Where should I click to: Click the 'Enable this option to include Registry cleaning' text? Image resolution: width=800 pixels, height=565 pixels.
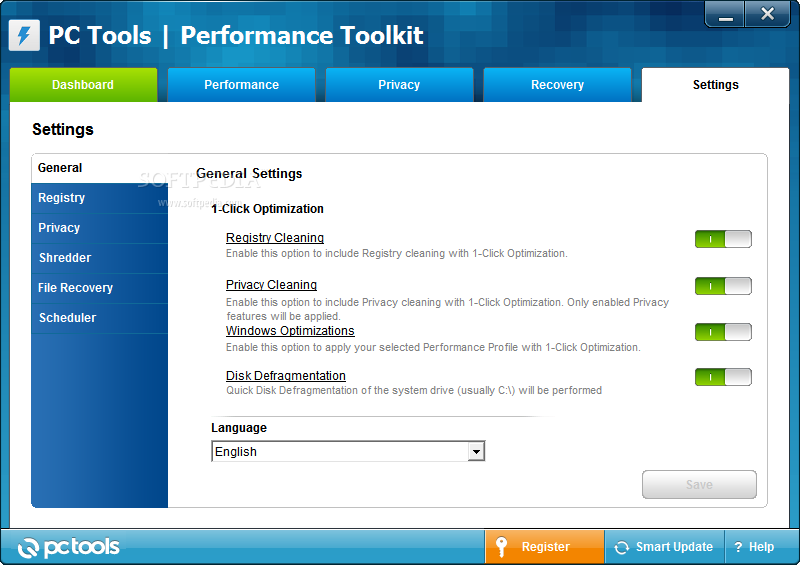[x=396, y=253]
